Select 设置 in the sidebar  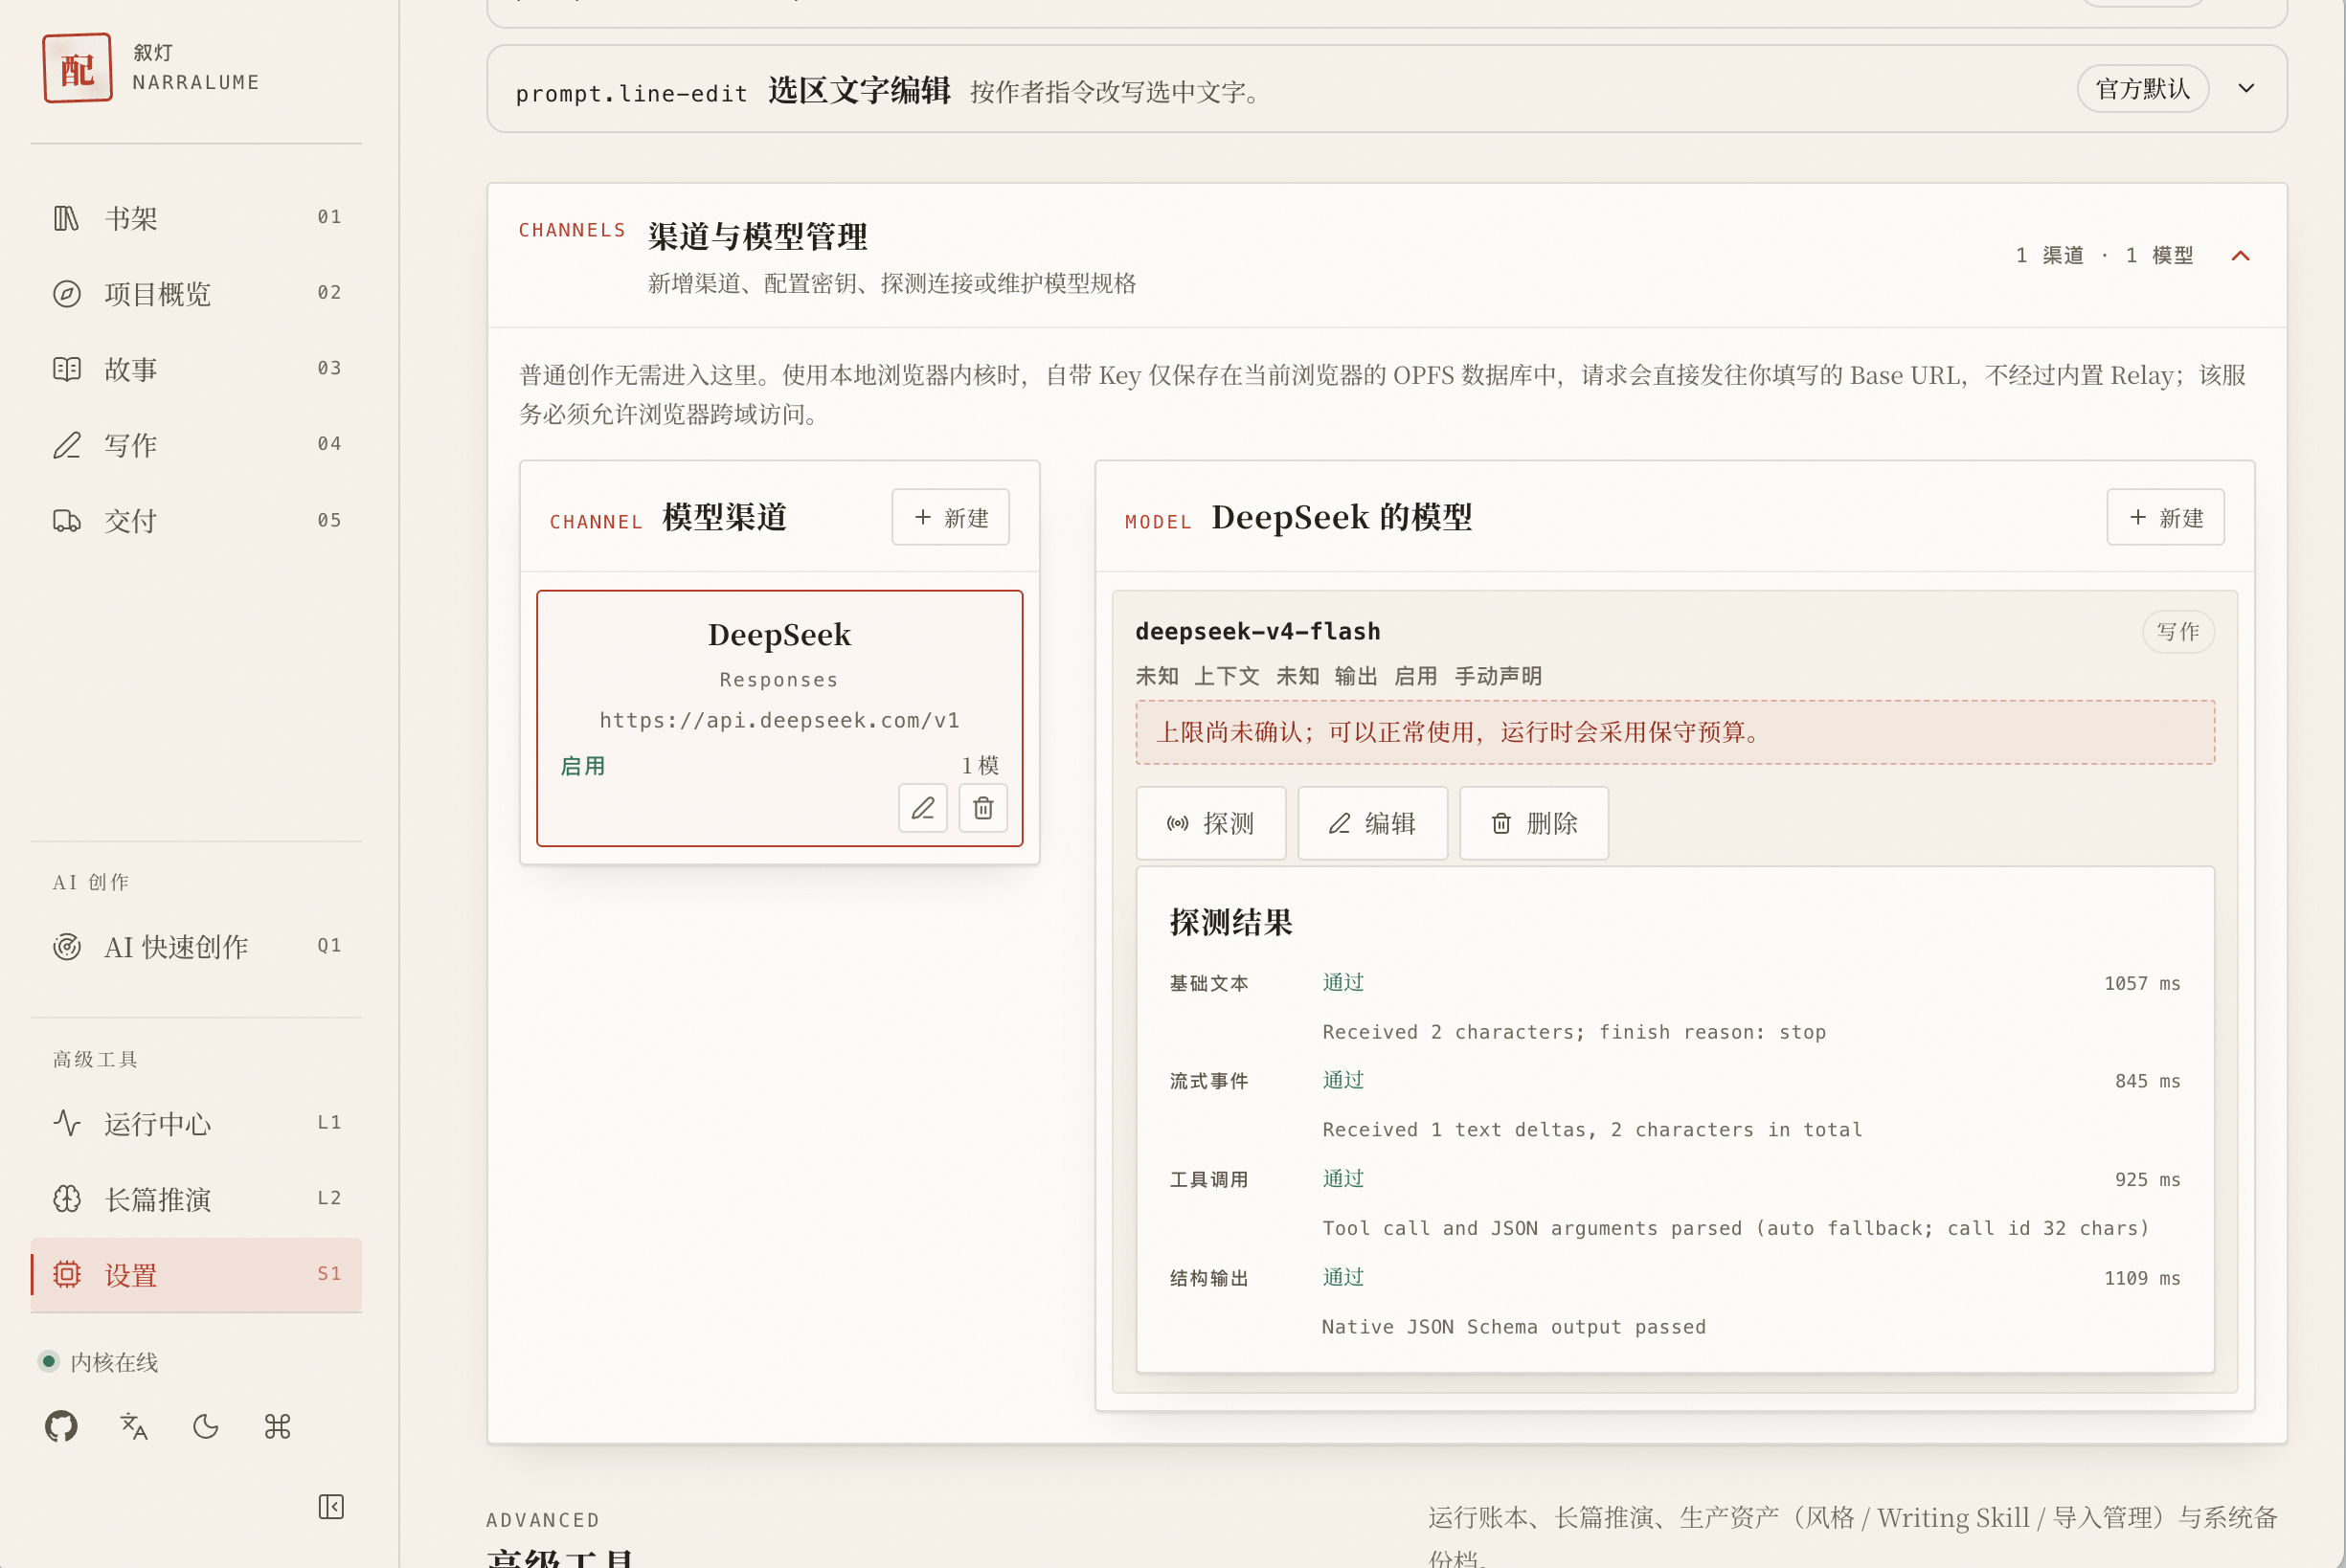196,1275
